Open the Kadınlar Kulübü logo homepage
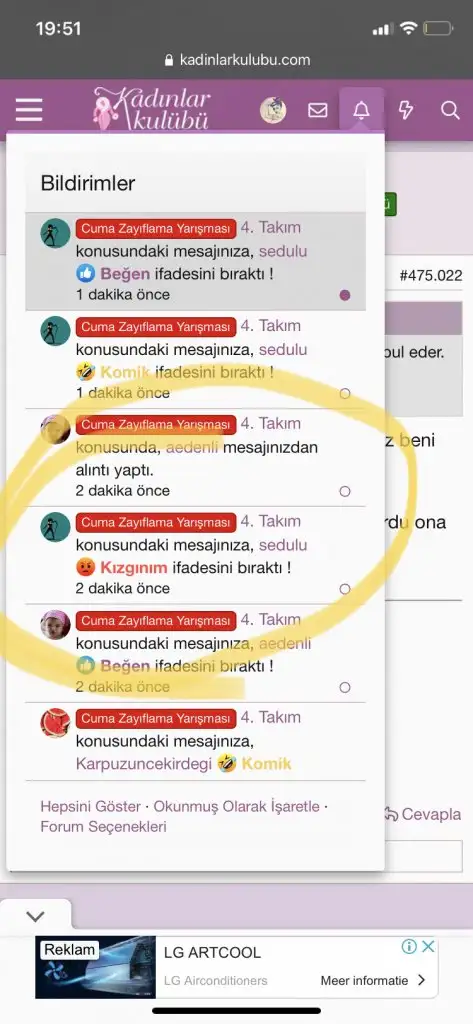 tap(152, 108)
